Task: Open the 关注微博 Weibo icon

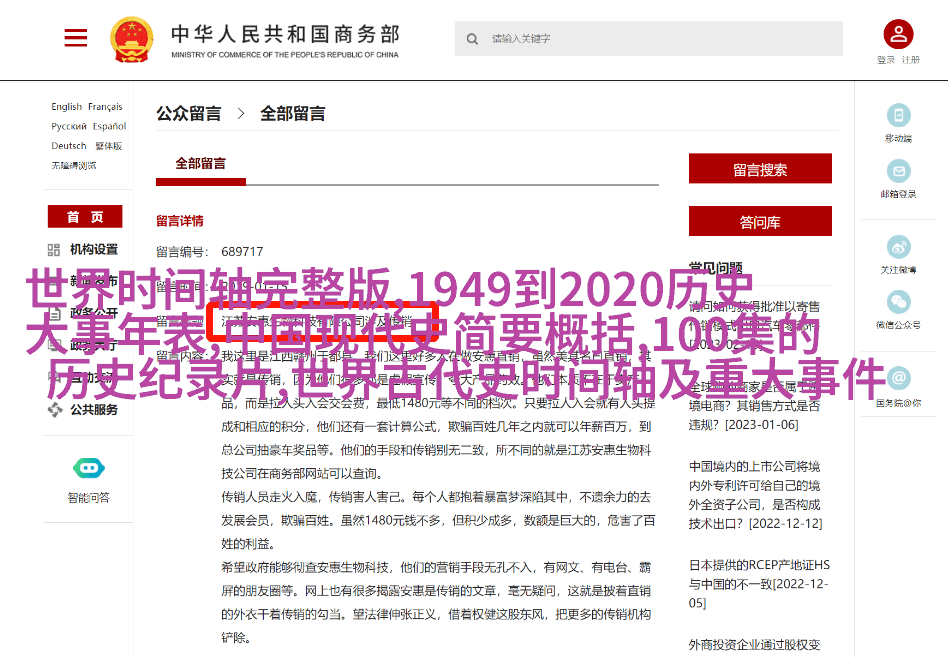Action: pos(898,247)
